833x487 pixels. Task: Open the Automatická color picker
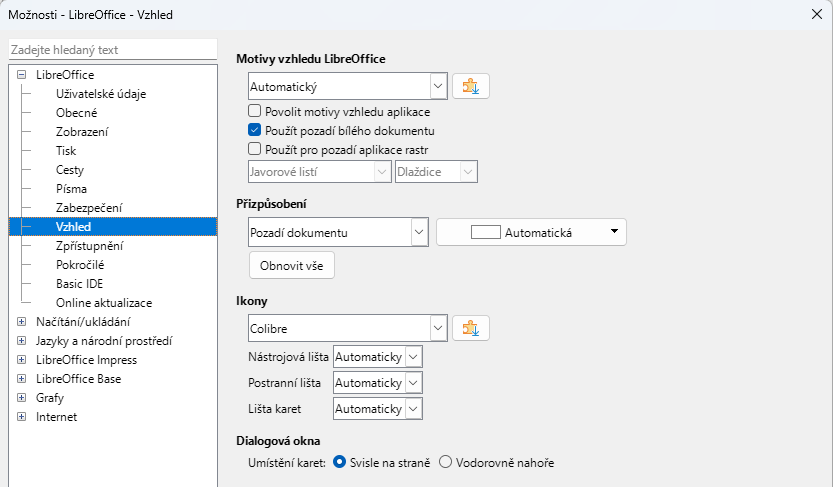pyautogui.click(x=531, y=232)
